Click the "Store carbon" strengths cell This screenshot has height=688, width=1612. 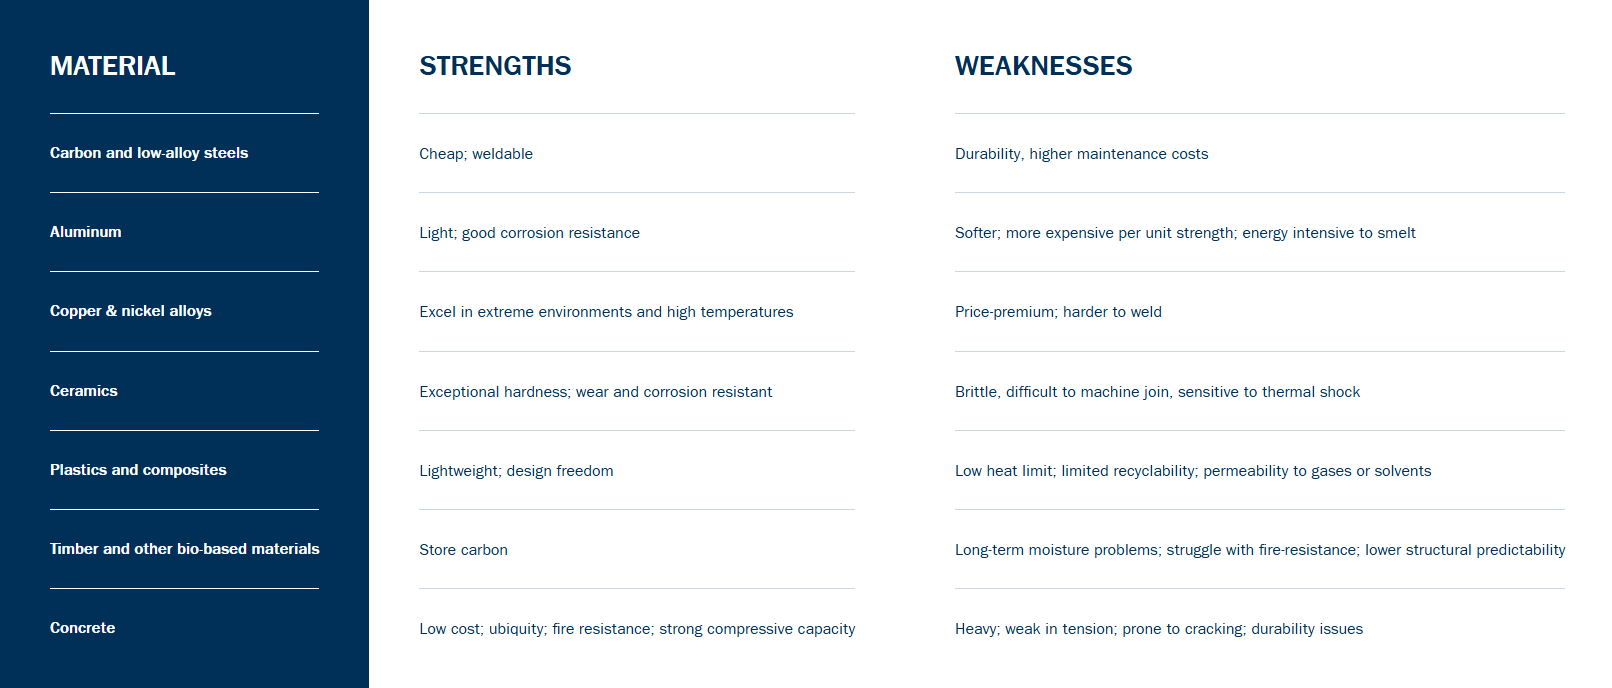tap(463, 550)
